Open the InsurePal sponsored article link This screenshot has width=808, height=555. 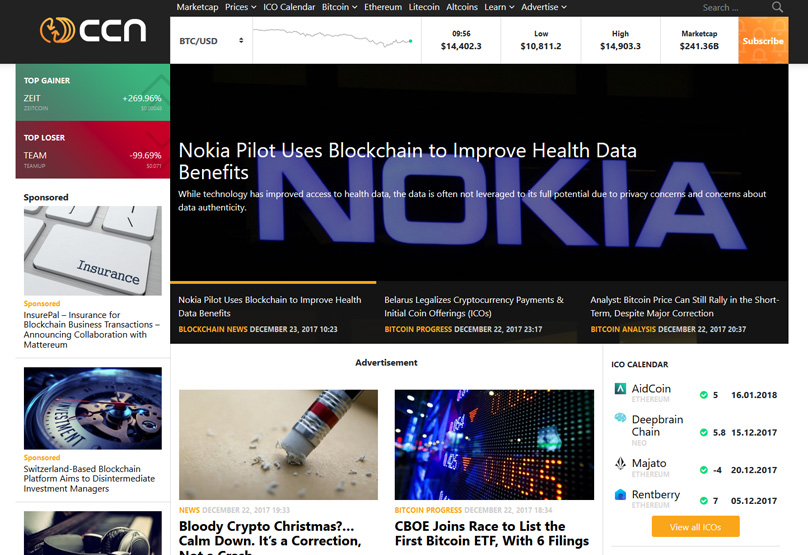(x=92, y=330)
